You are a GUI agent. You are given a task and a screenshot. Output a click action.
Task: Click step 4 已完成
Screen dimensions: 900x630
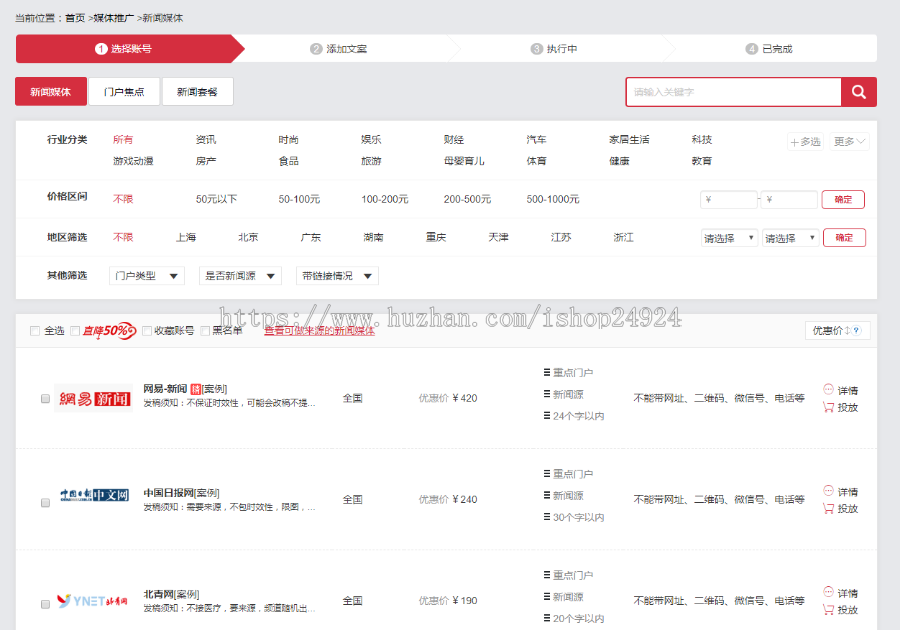pos(769,49)
